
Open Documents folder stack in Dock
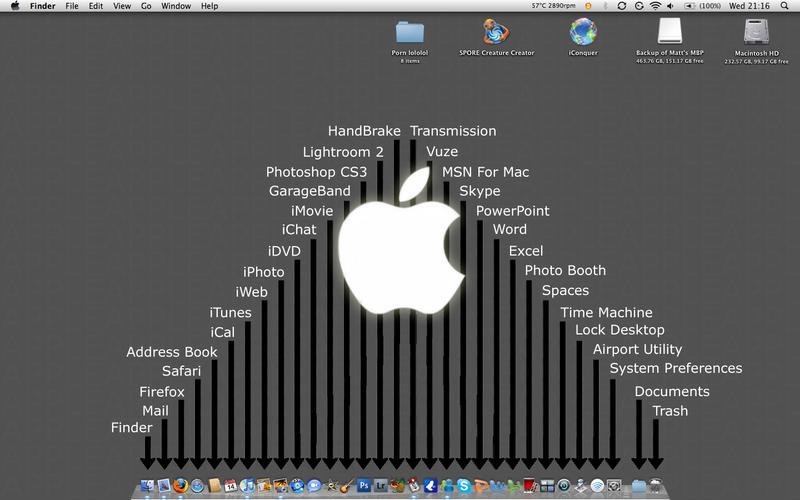pyautogui.click(x=639, y=485)
